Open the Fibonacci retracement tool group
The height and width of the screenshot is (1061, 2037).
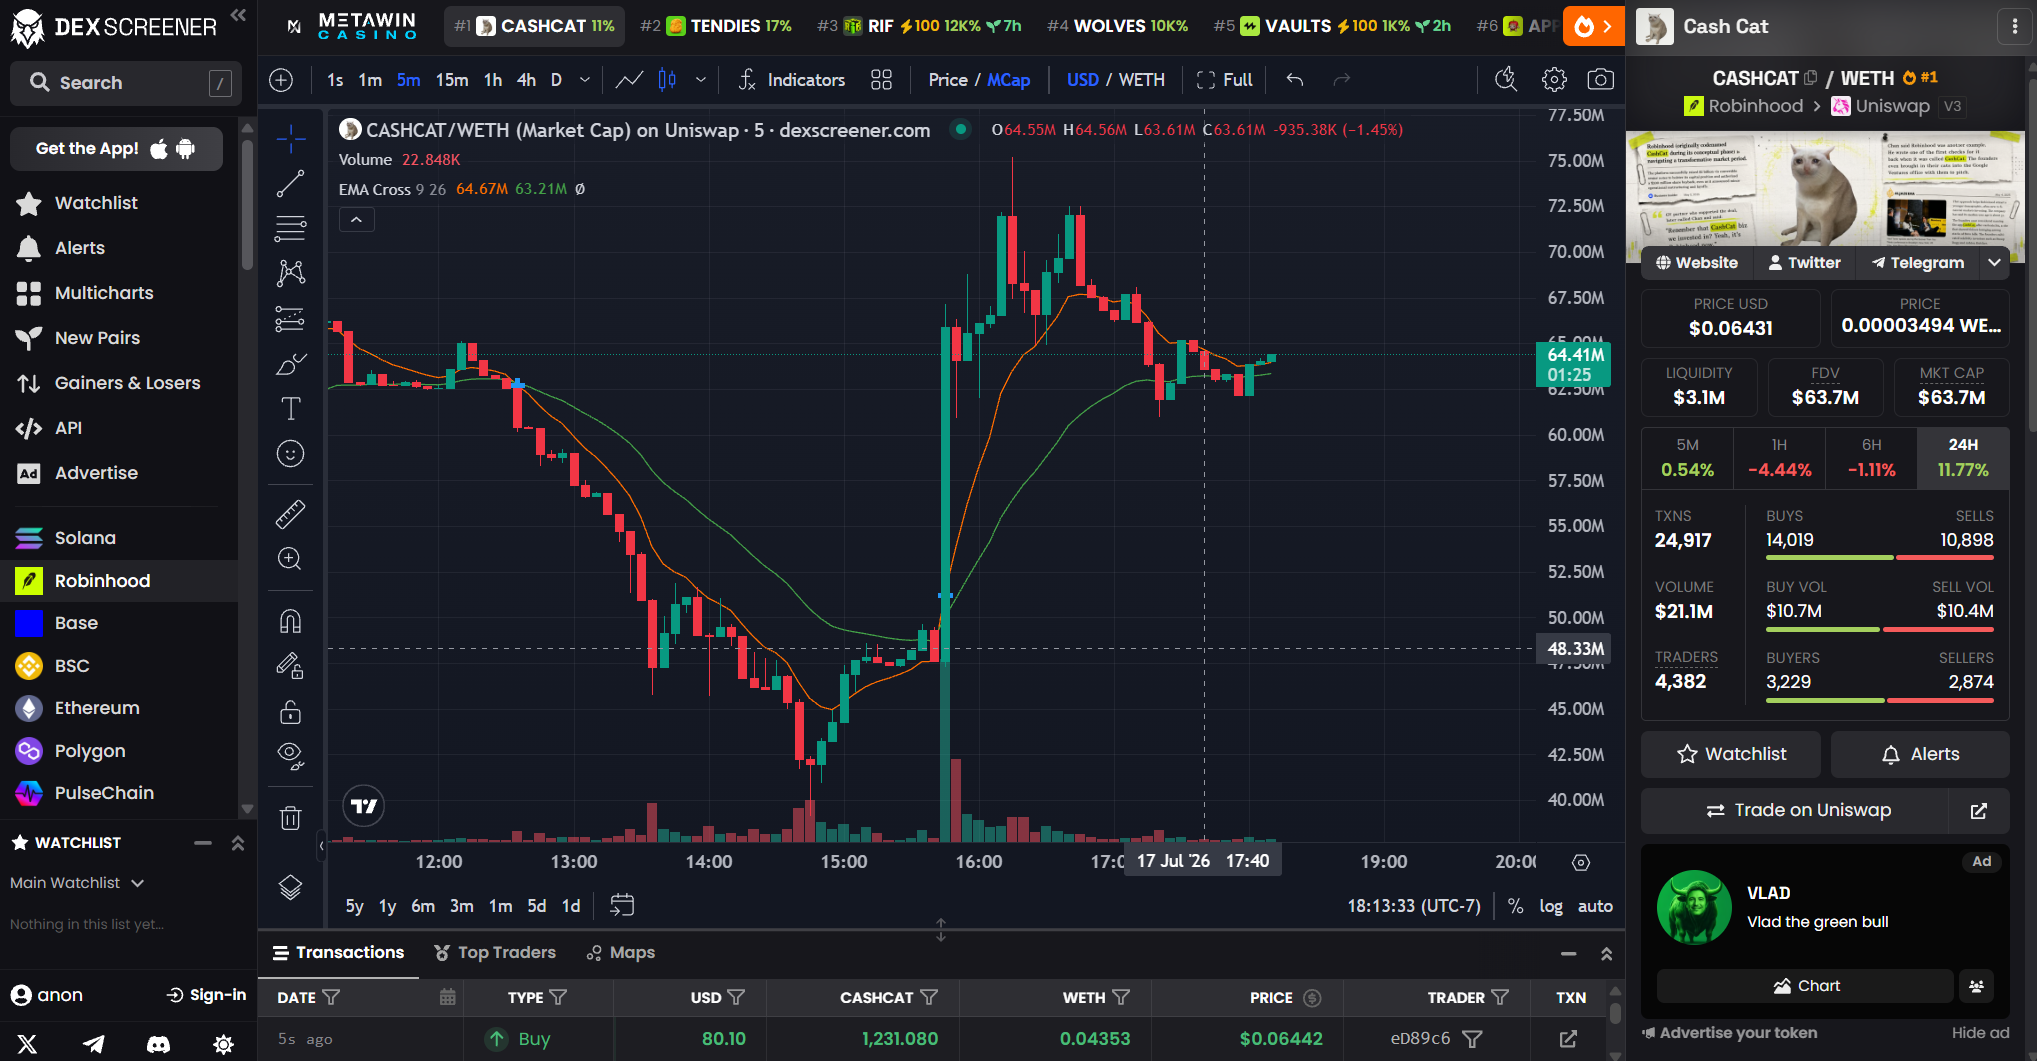coord(291,229)
